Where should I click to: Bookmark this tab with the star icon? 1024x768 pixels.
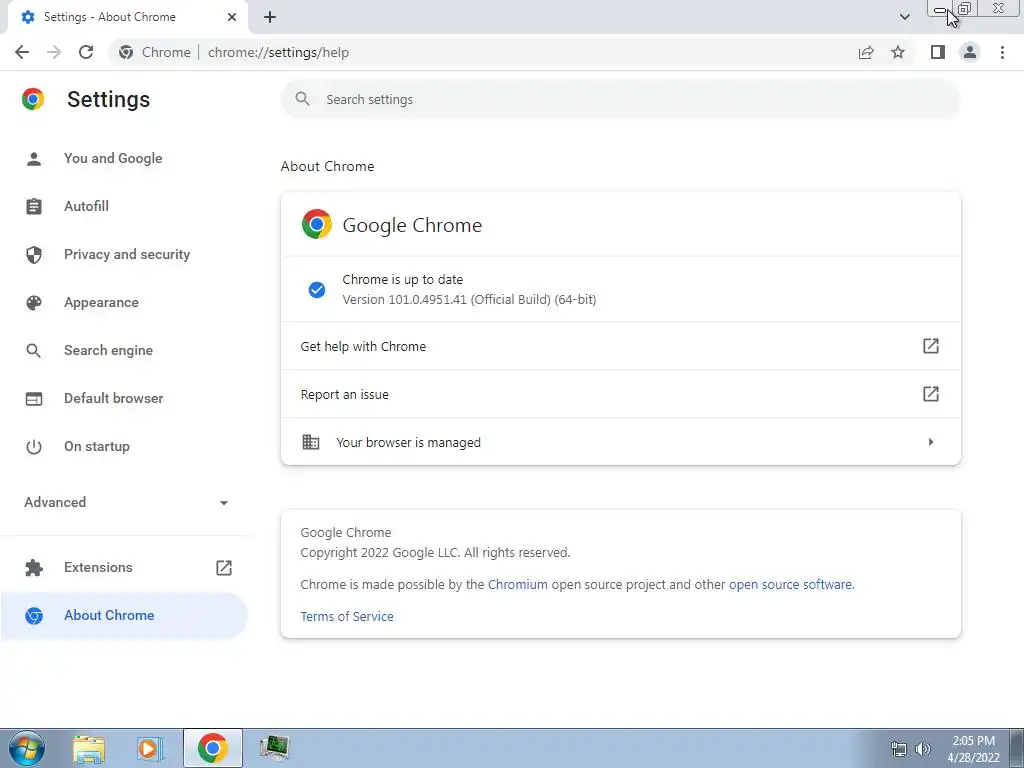[x=898, y=52]
